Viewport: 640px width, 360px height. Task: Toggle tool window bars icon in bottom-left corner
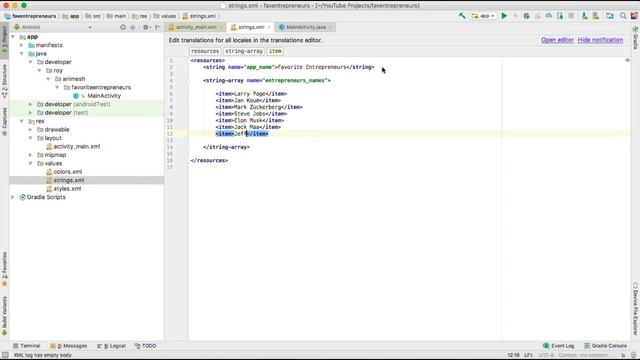tap(5, 355)
